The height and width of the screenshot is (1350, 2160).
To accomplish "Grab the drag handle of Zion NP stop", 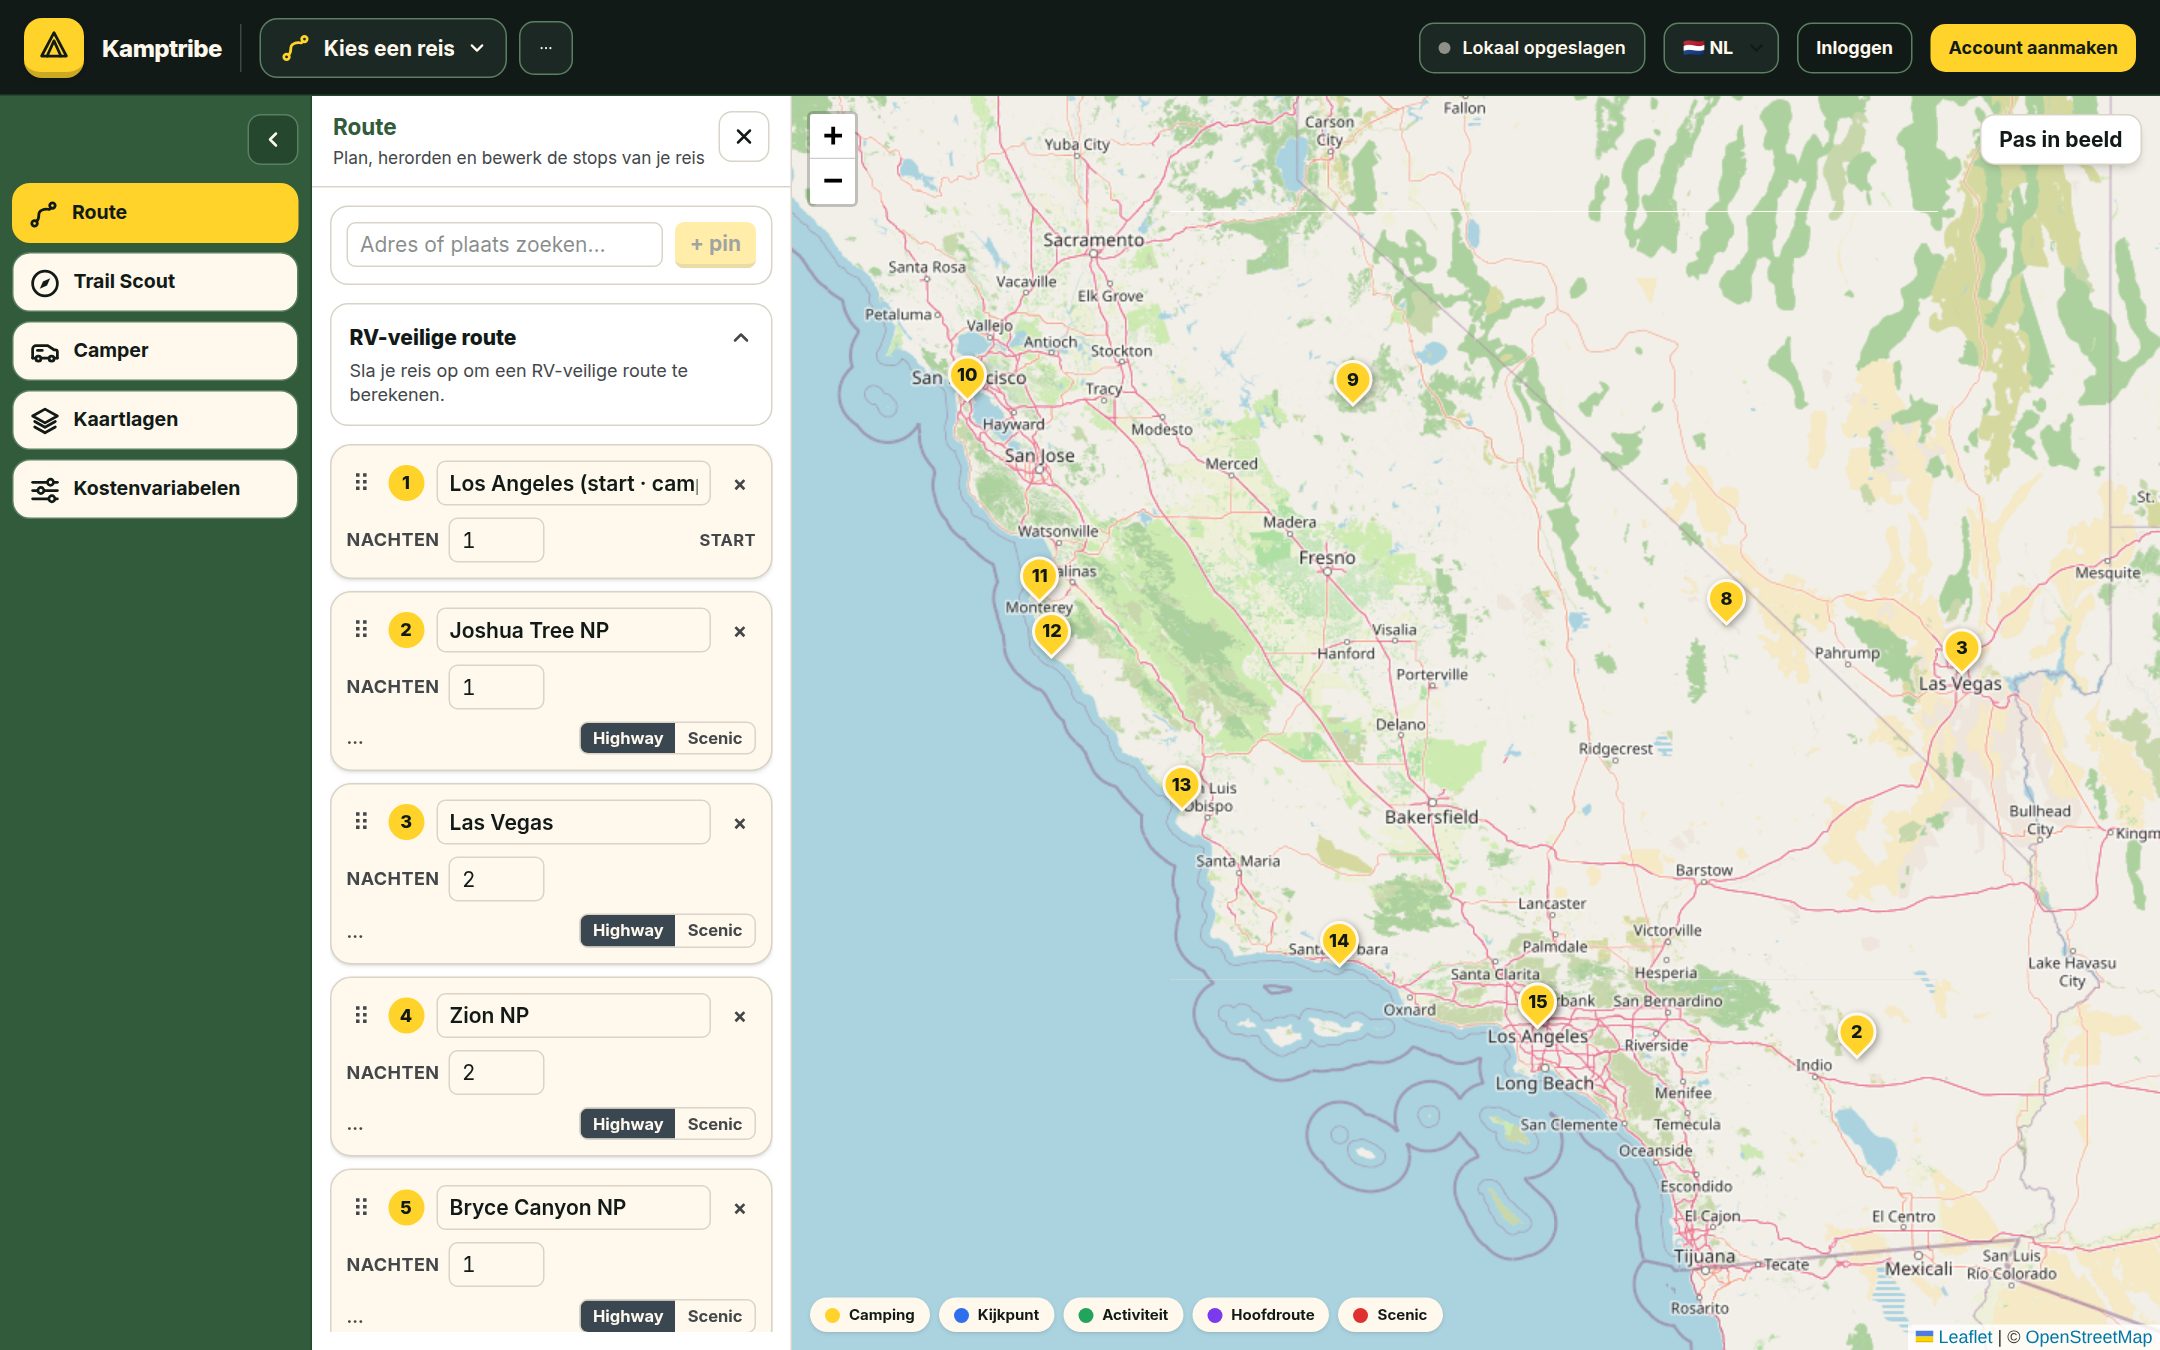I will pos(362,1016).
